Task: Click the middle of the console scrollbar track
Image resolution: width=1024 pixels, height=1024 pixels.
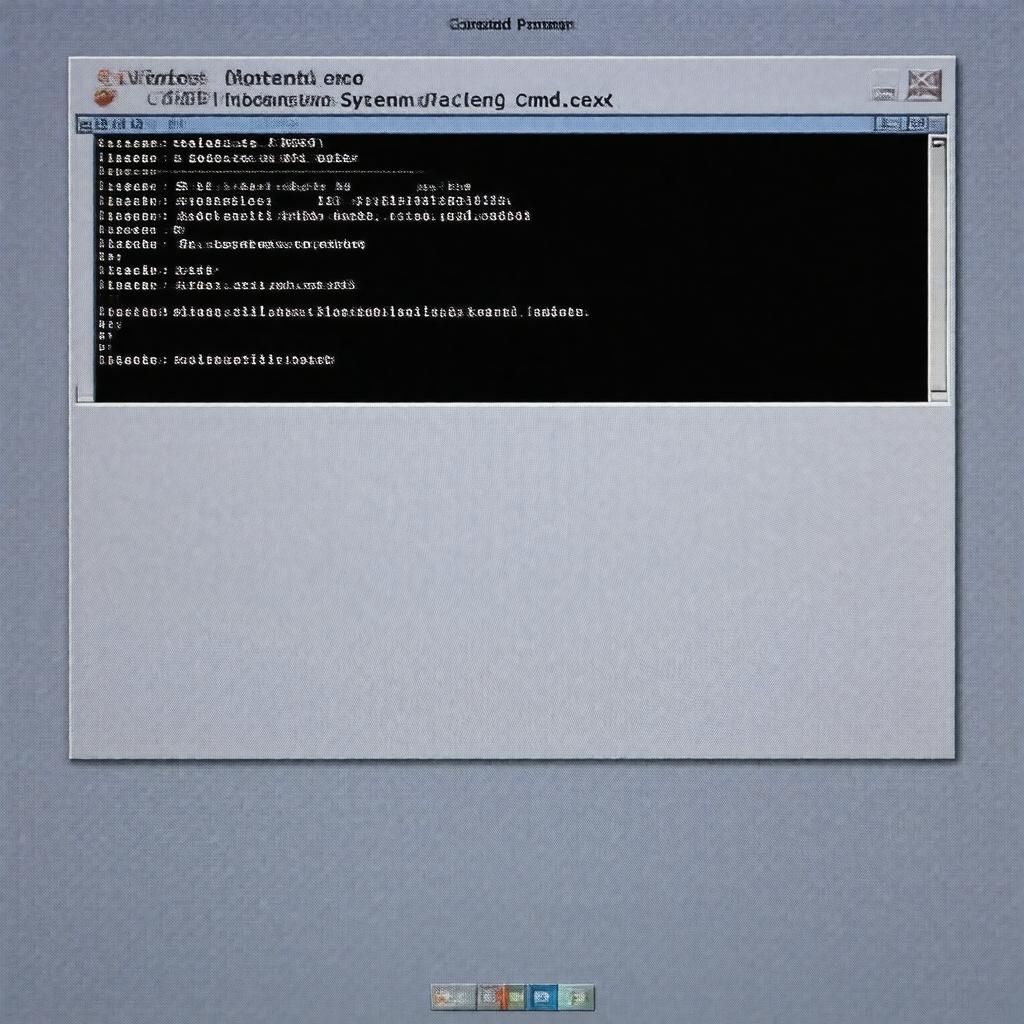Action: (938, 268)
